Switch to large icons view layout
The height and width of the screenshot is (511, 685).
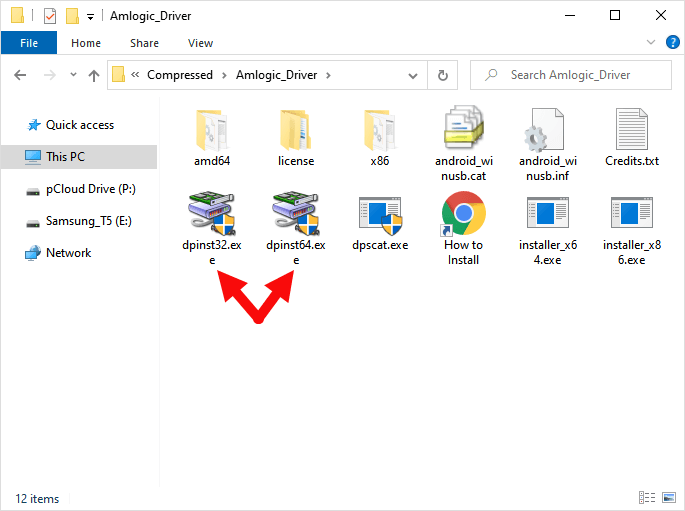tap(669, 497)
